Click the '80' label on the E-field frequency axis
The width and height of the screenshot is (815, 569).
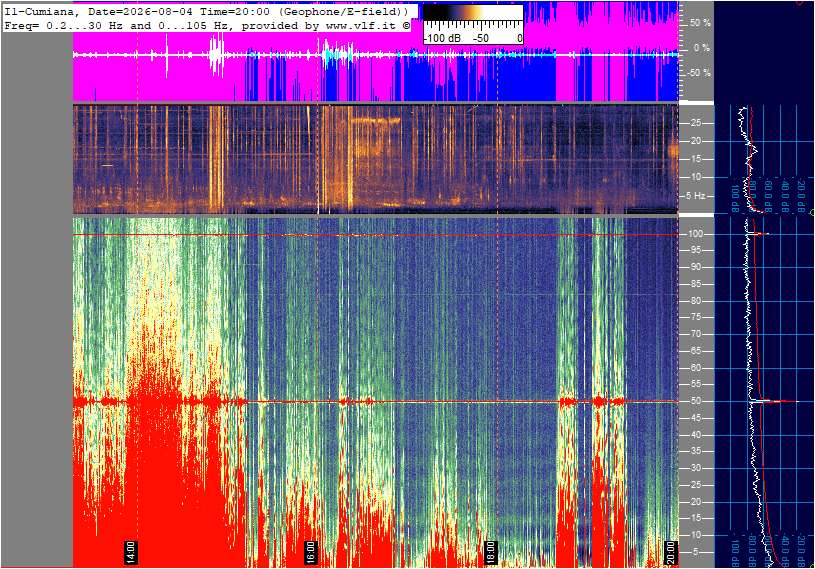(x=694, y=300)
